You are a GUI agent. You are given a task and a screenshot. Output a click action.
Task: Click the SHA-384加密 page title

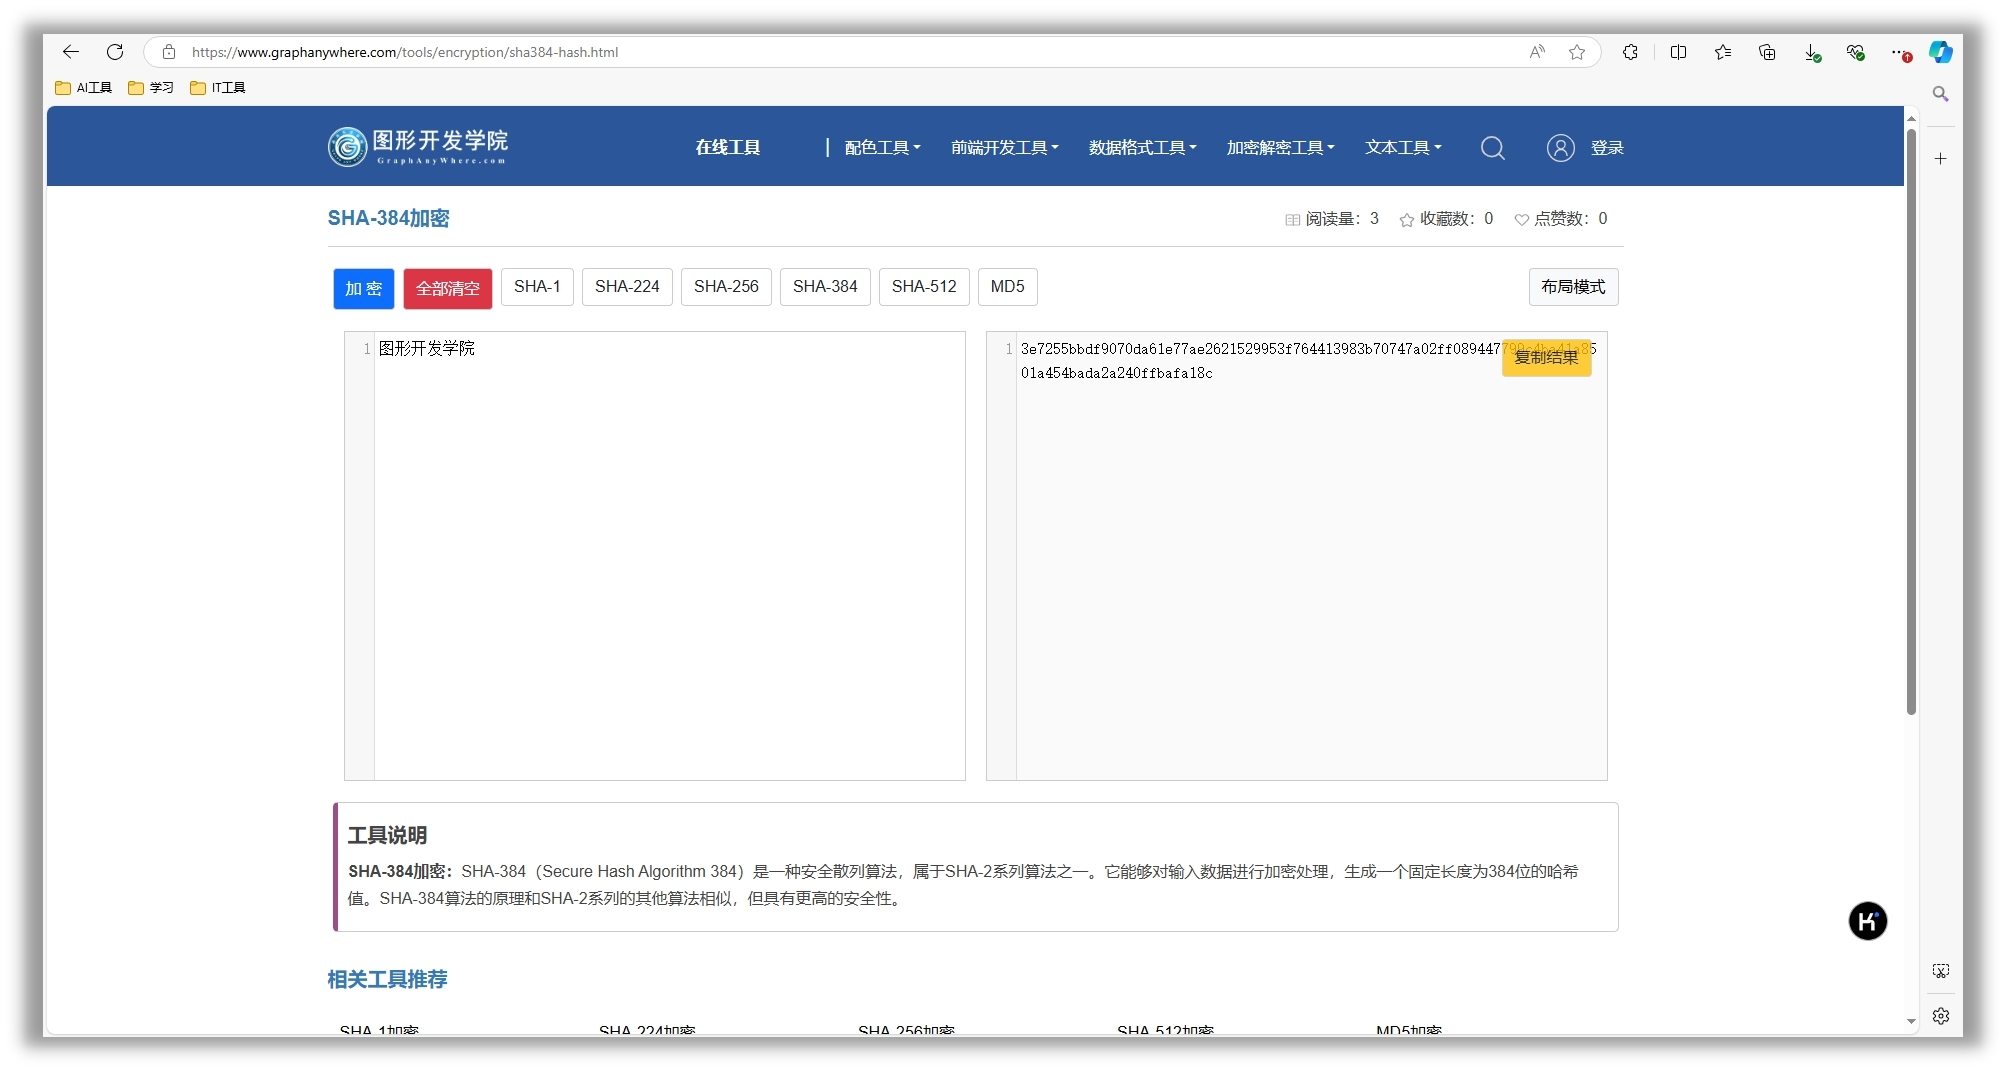388,218
